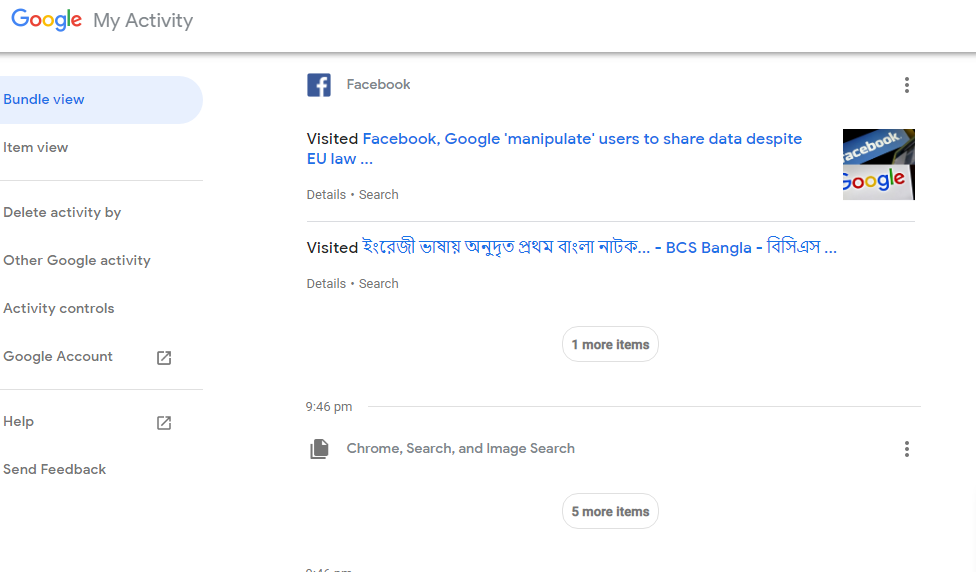Open the BCS Bangla visited link
This screenshot has height=572, width=976.
click(599, 247)
